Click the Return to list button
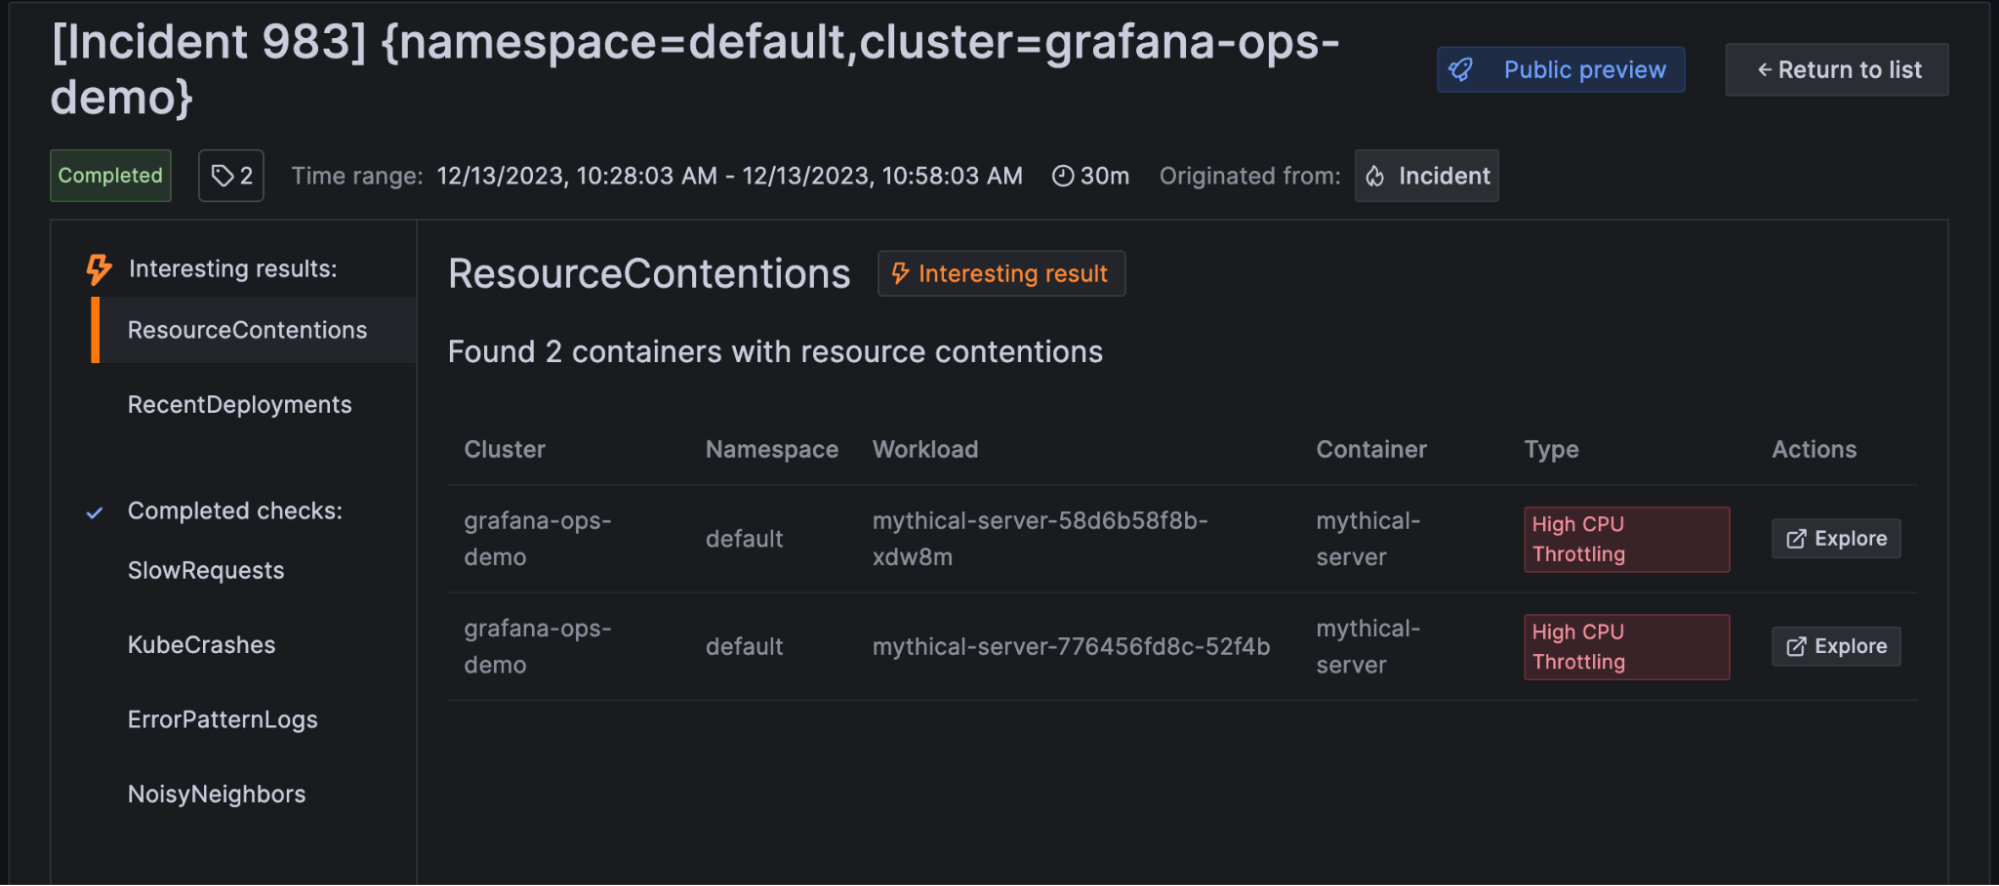This screenshot has width=1999, height=886. tap(1837, 70)
